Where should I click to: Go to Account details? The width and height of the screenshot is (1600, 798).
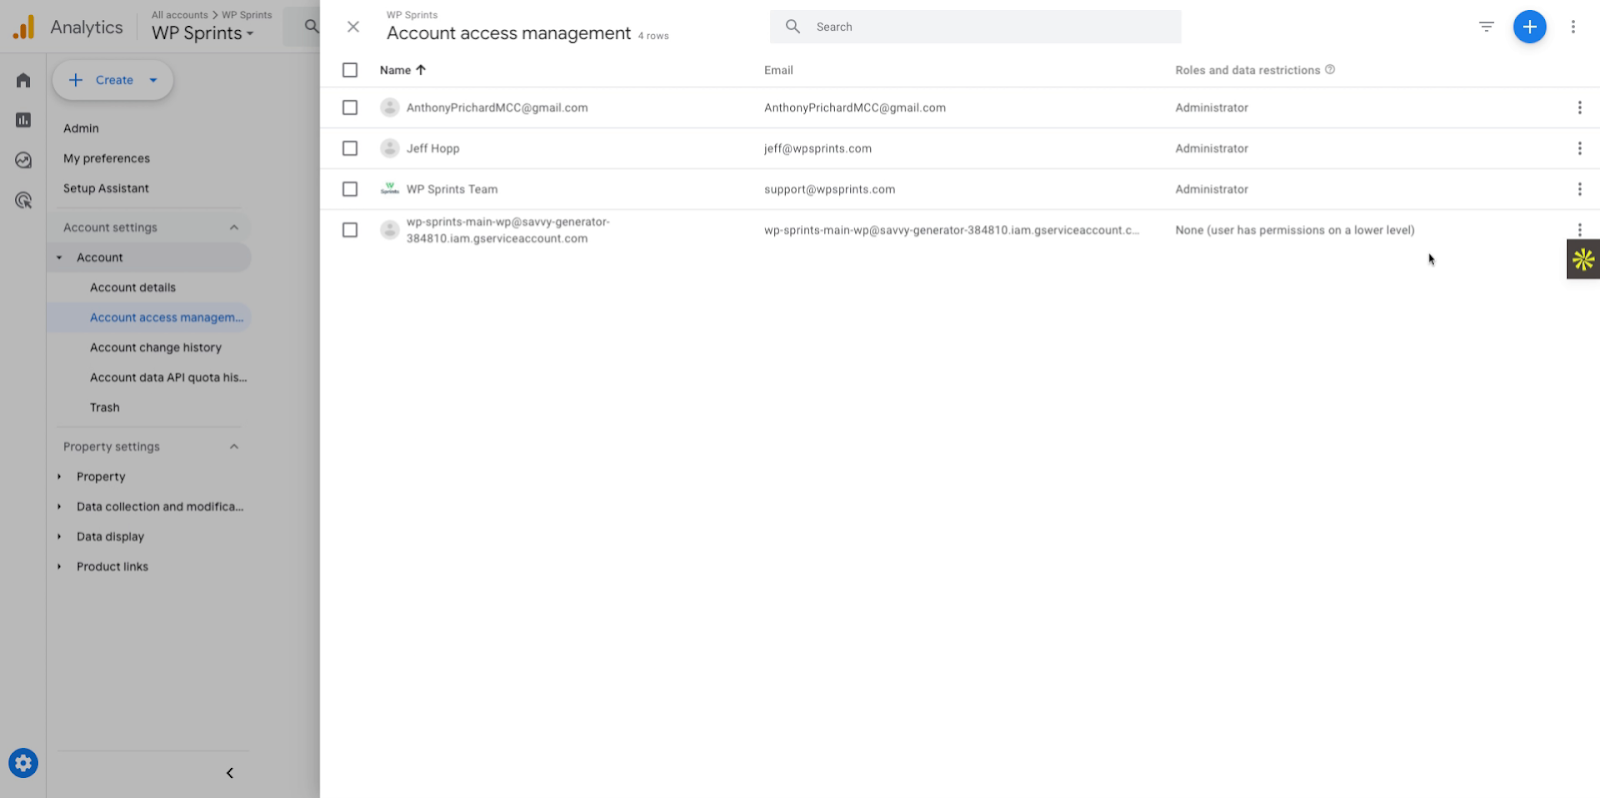(x=133, y=288)
